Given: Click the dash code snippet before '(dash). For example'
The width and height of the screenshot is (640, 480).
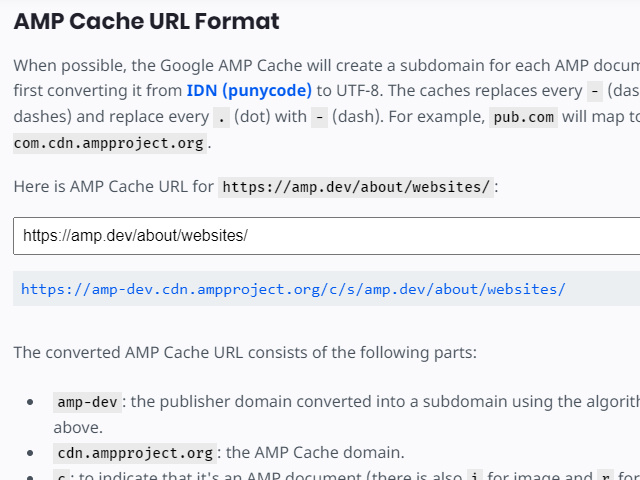Looking at the screenshot, I should pos(320,116).
